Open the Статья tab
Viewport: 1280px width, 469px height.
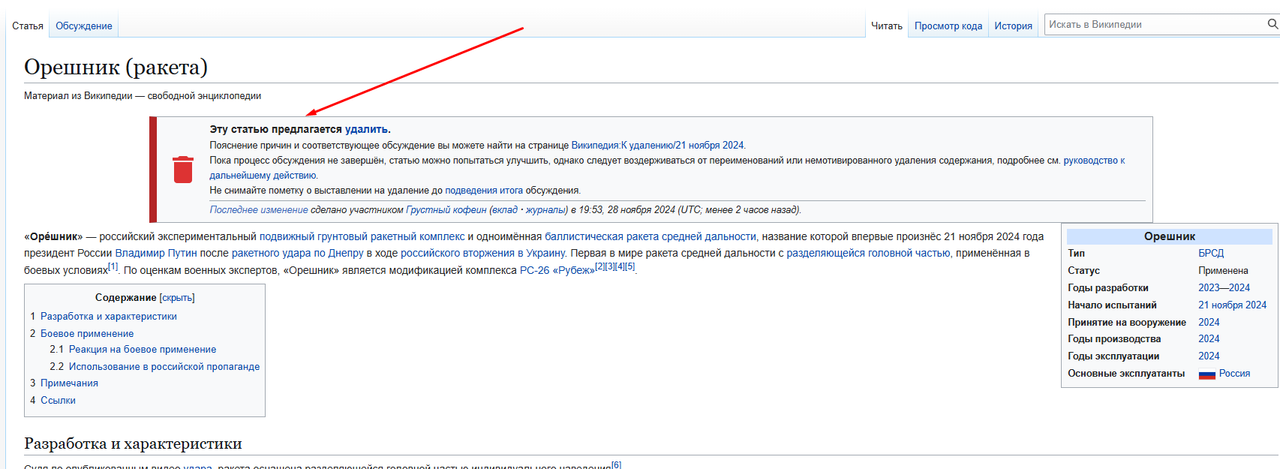27,26
